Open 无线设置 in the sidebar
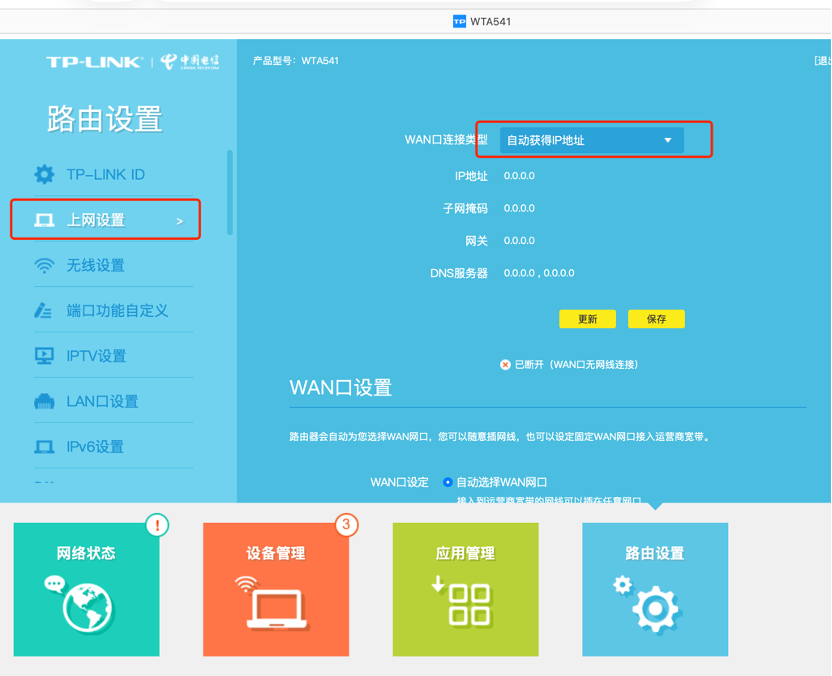This screenshot has height=676, width=832. [114, 265]
